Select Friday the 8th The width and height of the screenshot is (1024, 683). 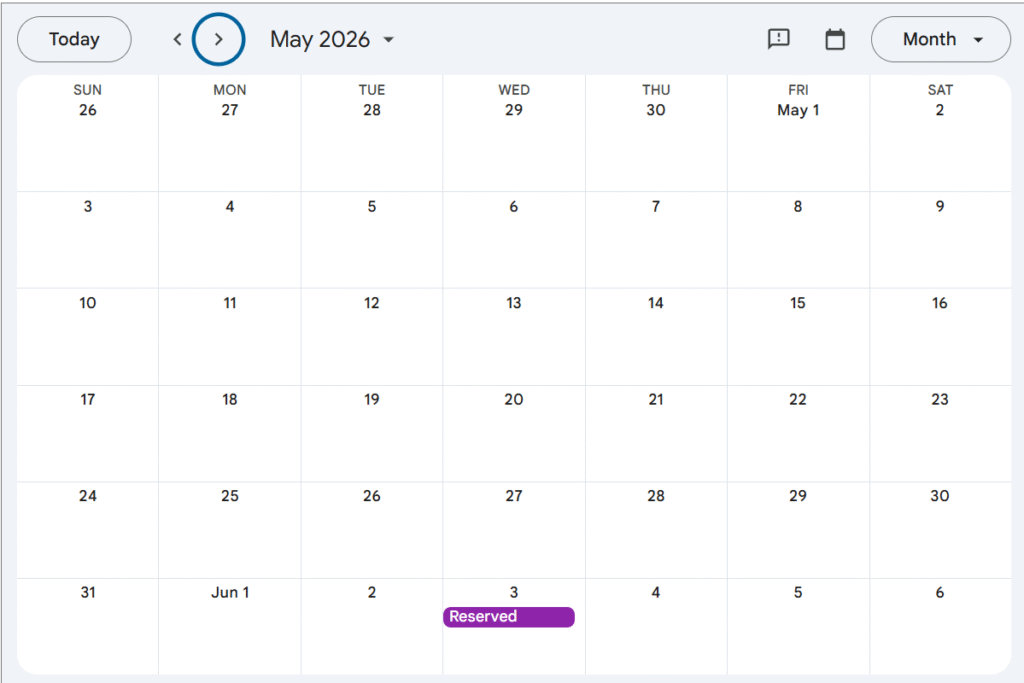[x=798, y=207]
